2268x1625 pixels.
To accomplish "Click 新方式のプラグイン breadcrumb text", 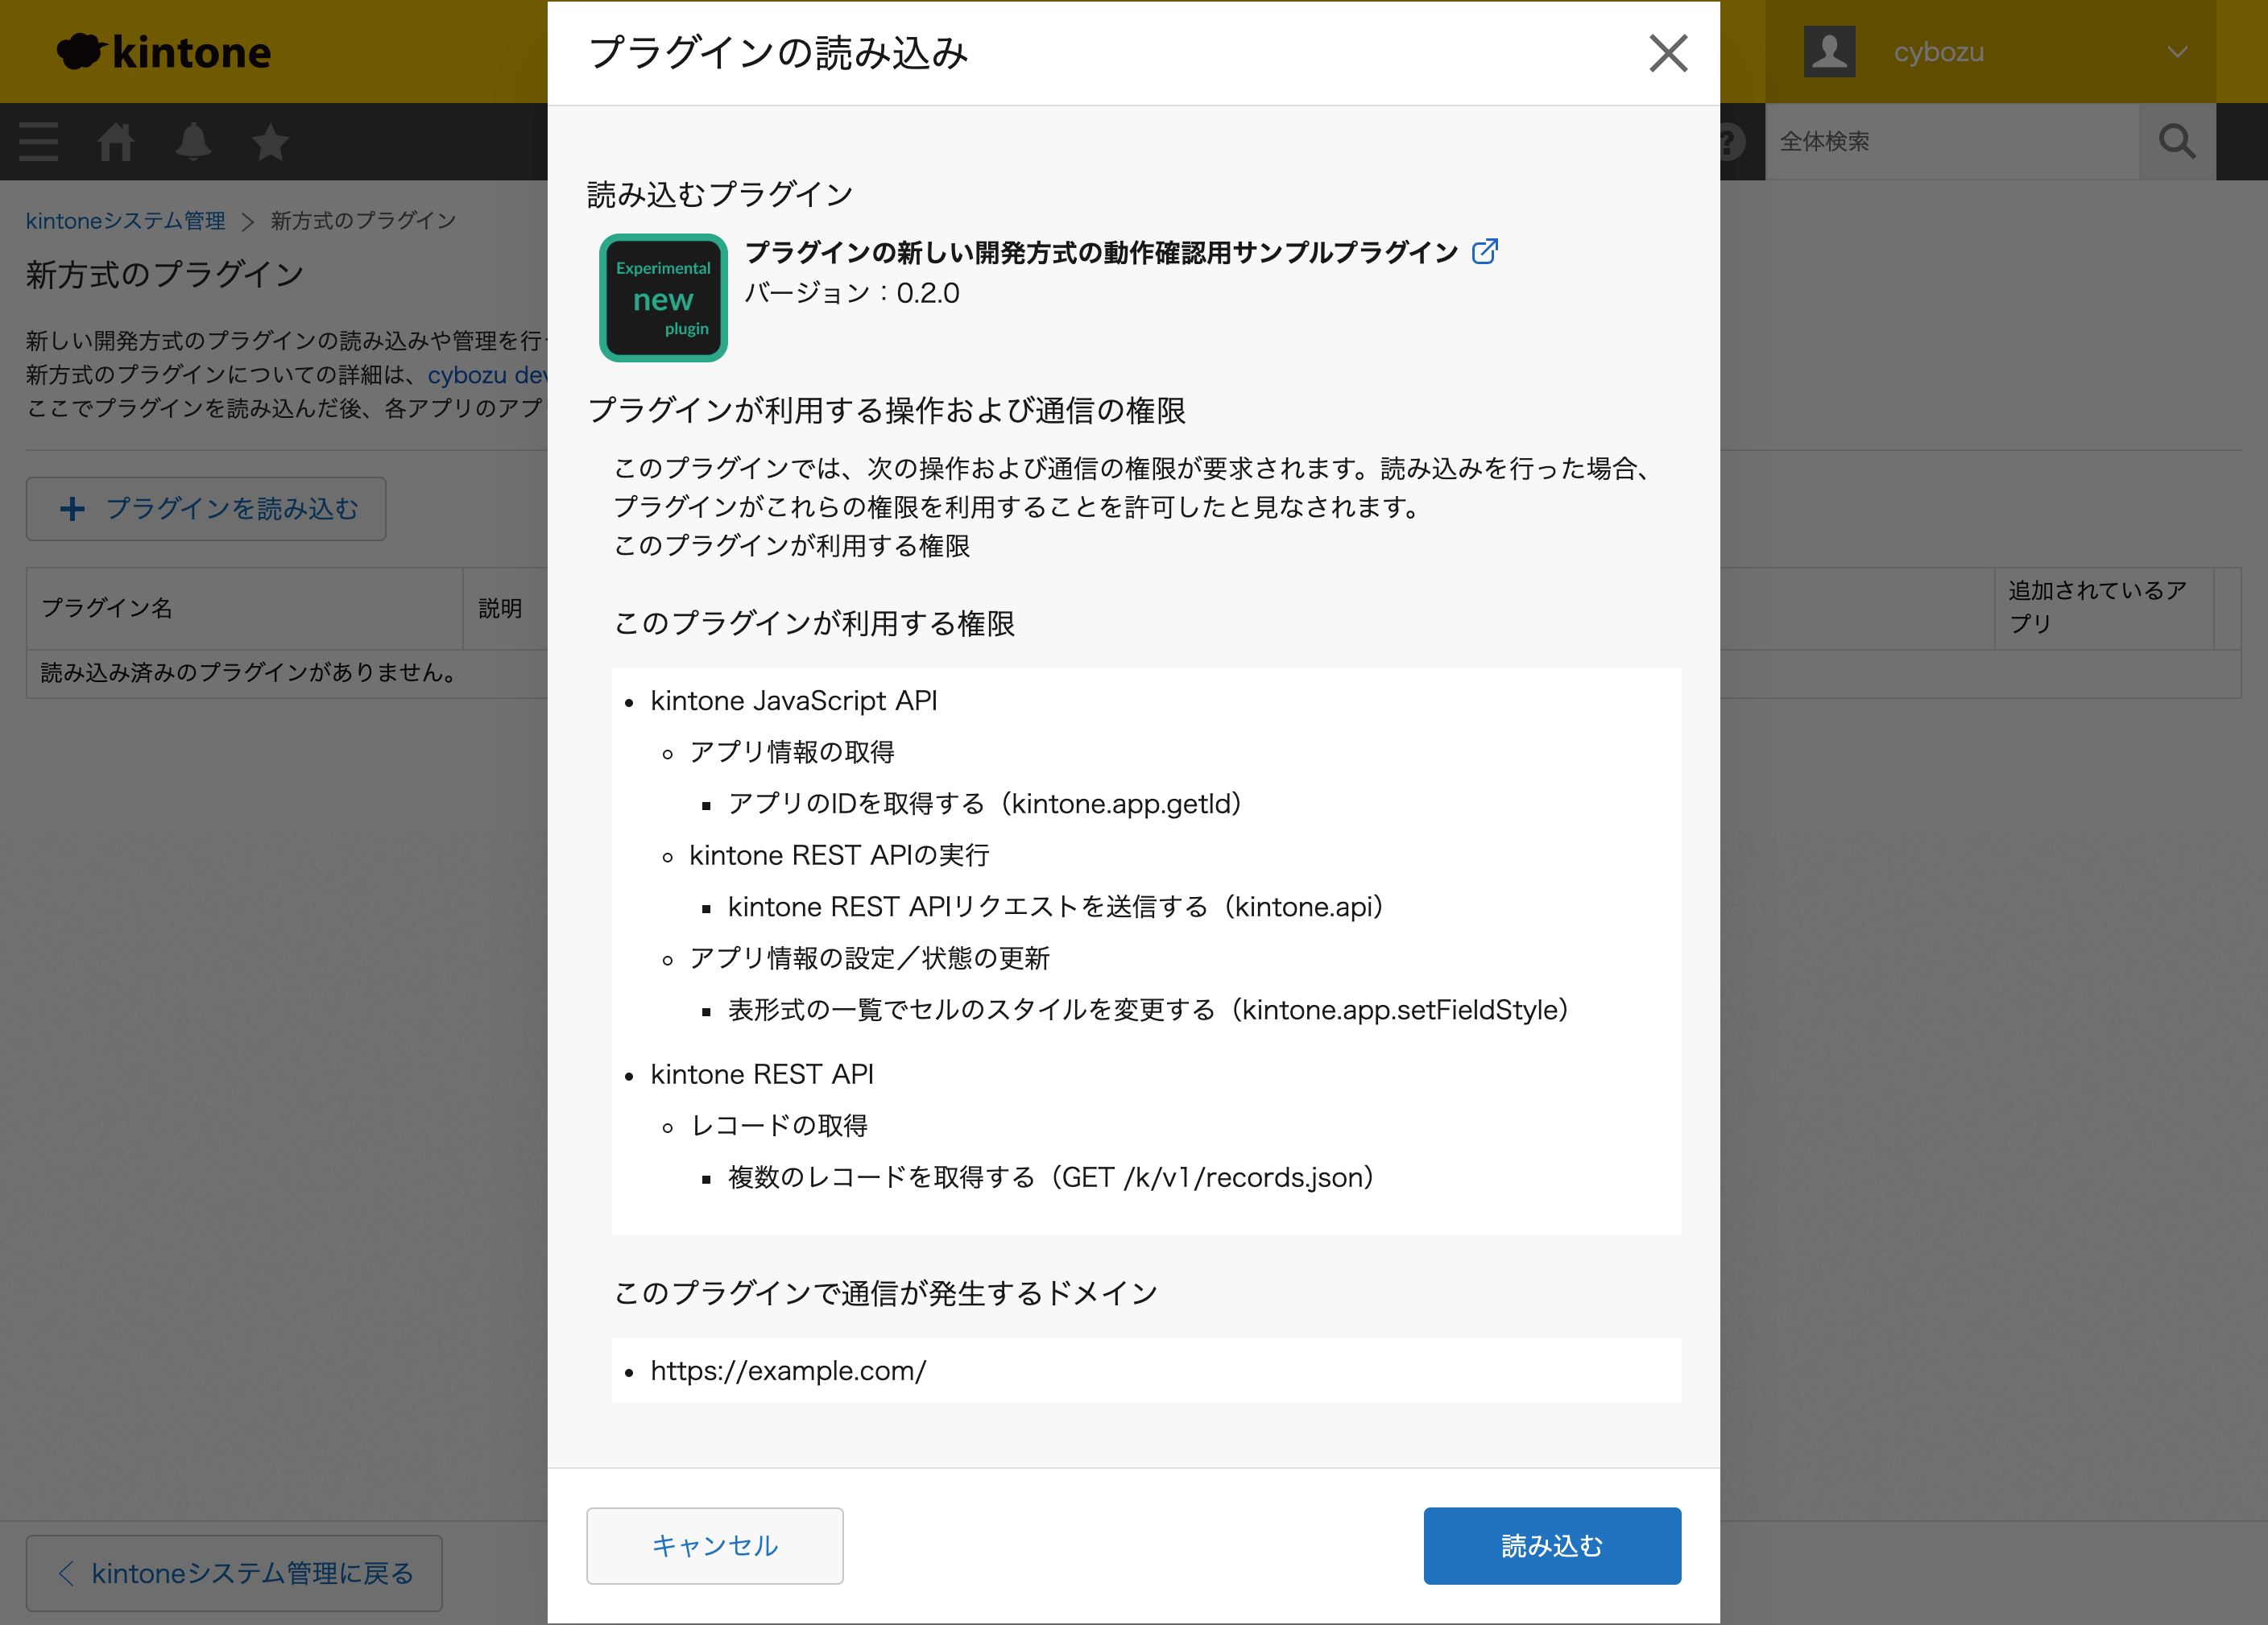I will 363,220.
